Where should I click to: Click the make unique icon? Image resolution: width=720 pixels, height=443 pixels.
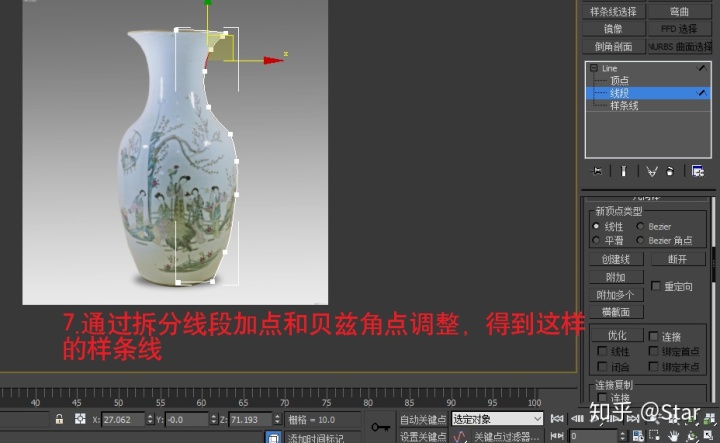click(x=652, y=171)
